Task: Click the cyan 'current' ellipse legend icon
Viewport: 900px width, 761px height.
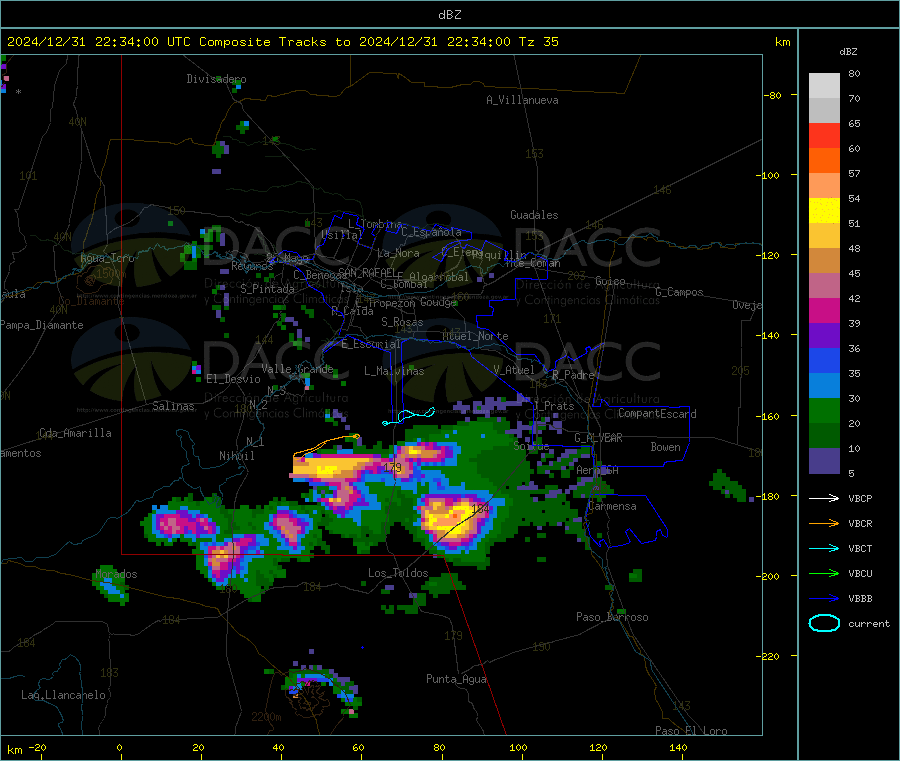Action: pos(824,623)
